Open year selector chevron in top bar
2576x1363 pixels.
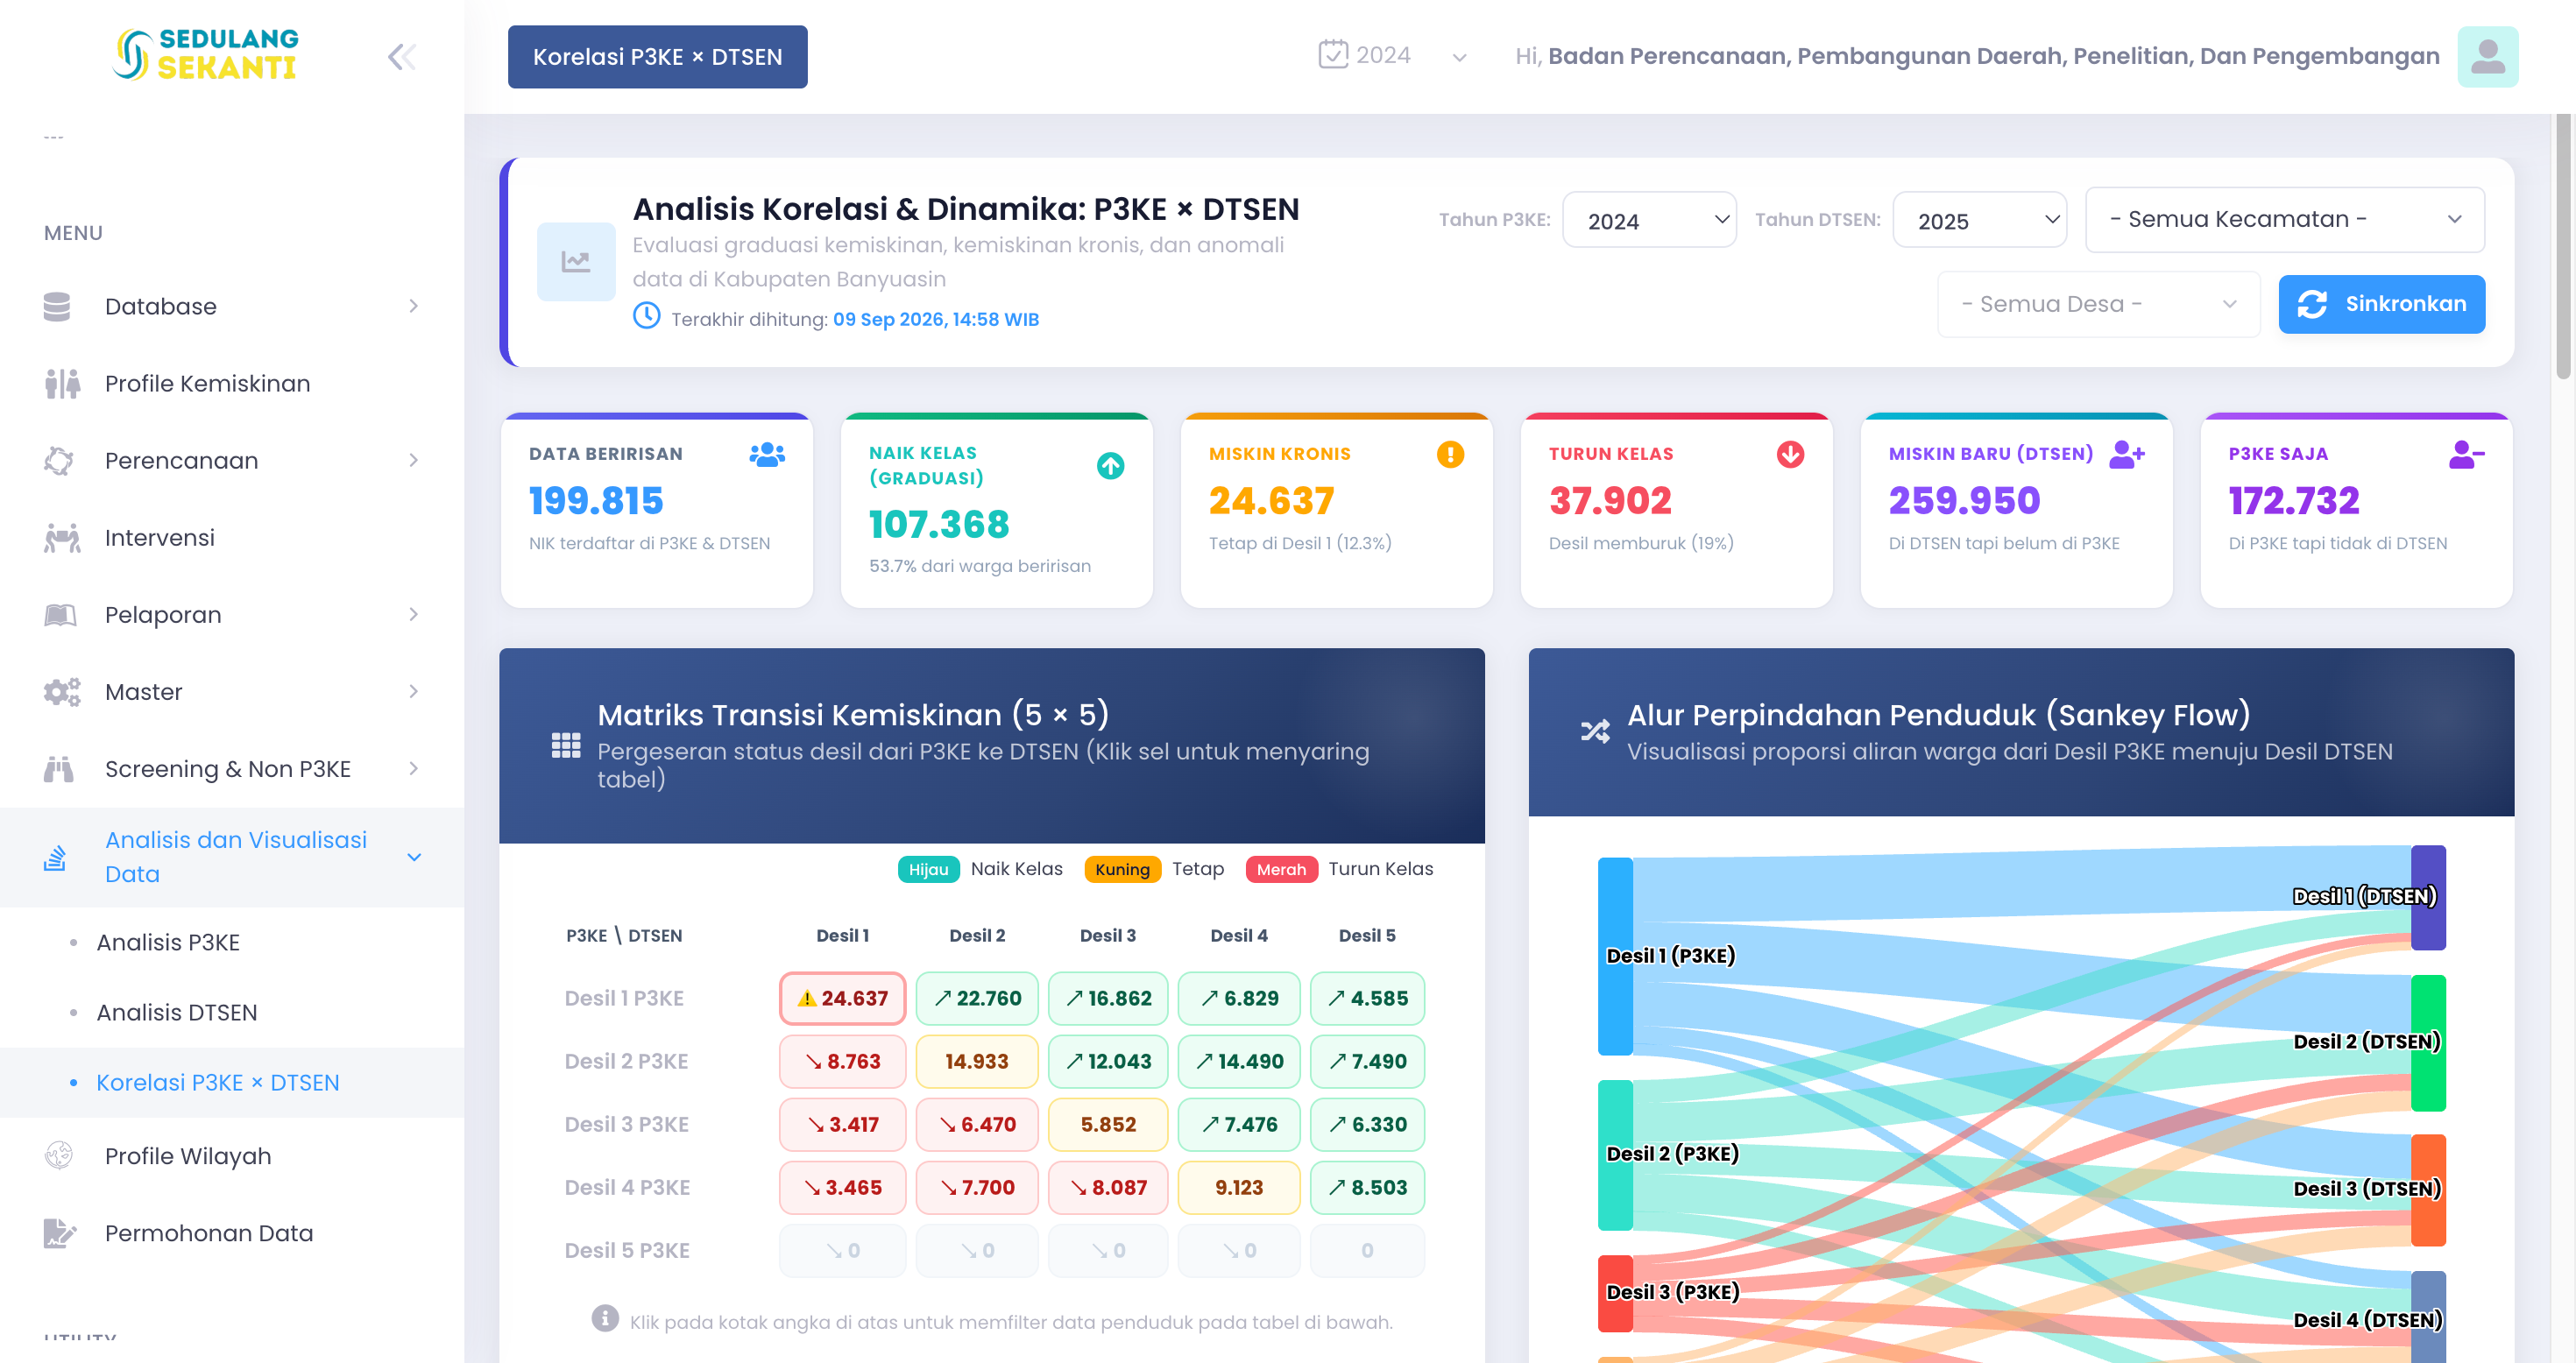1460,57
